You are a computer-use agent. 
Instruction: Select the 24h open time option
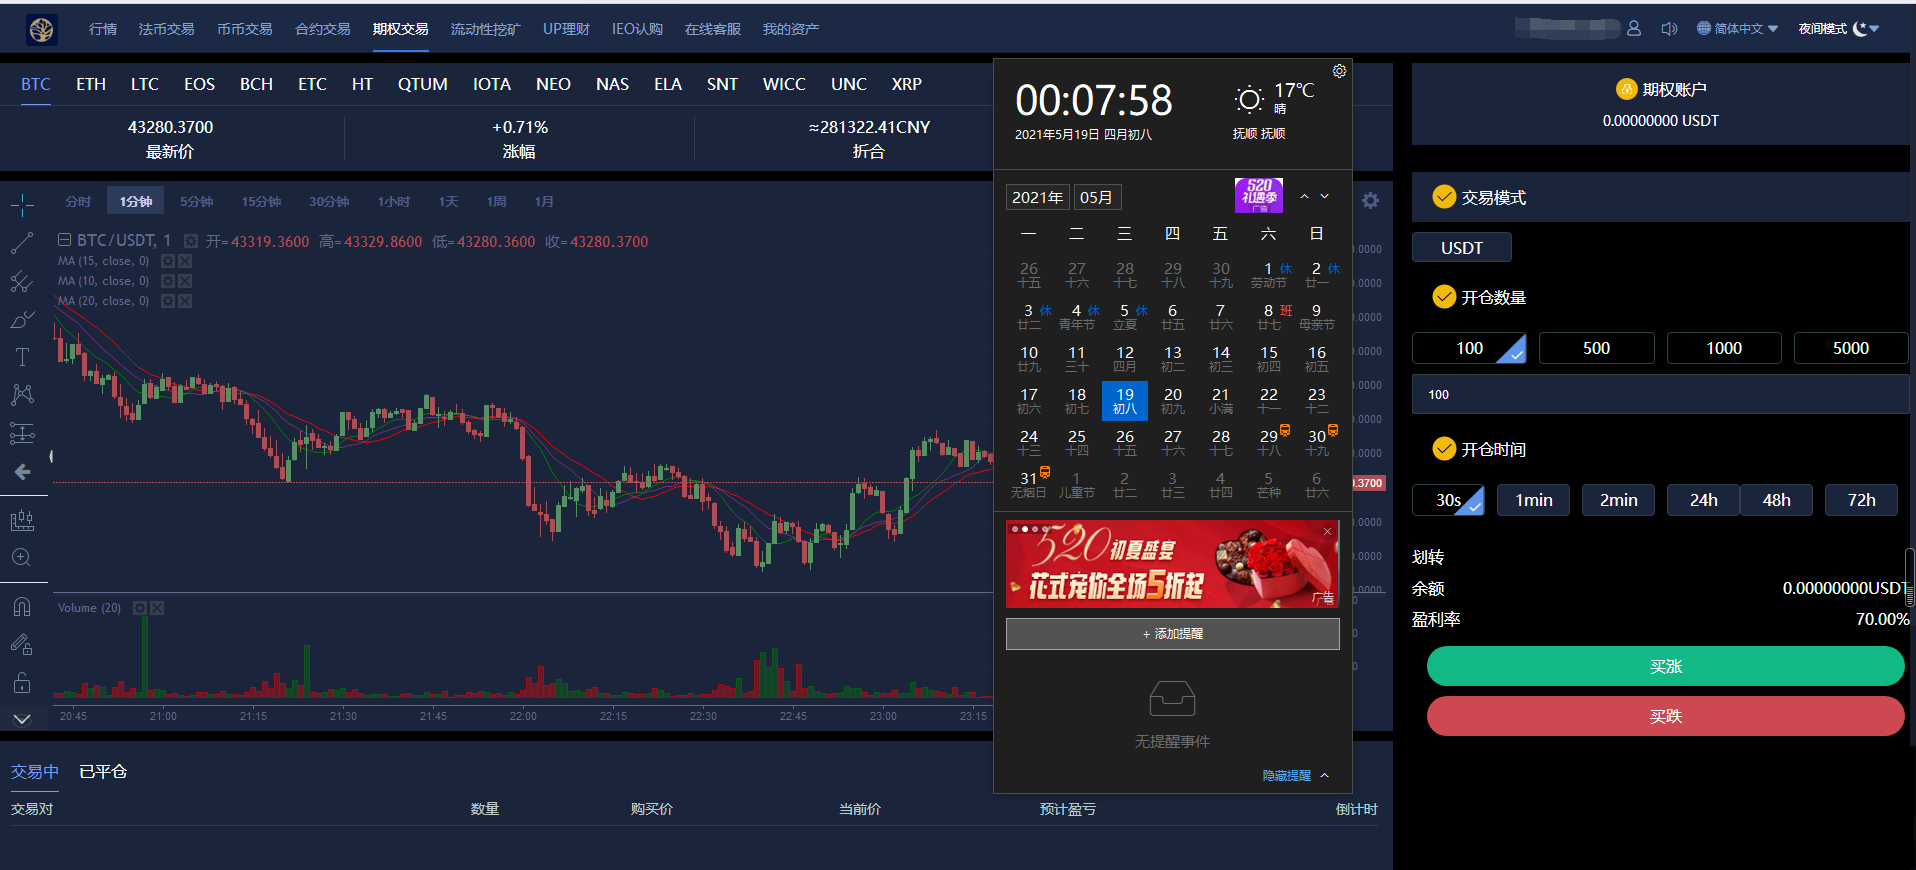pyautogui.click(x=1703, y=500)
